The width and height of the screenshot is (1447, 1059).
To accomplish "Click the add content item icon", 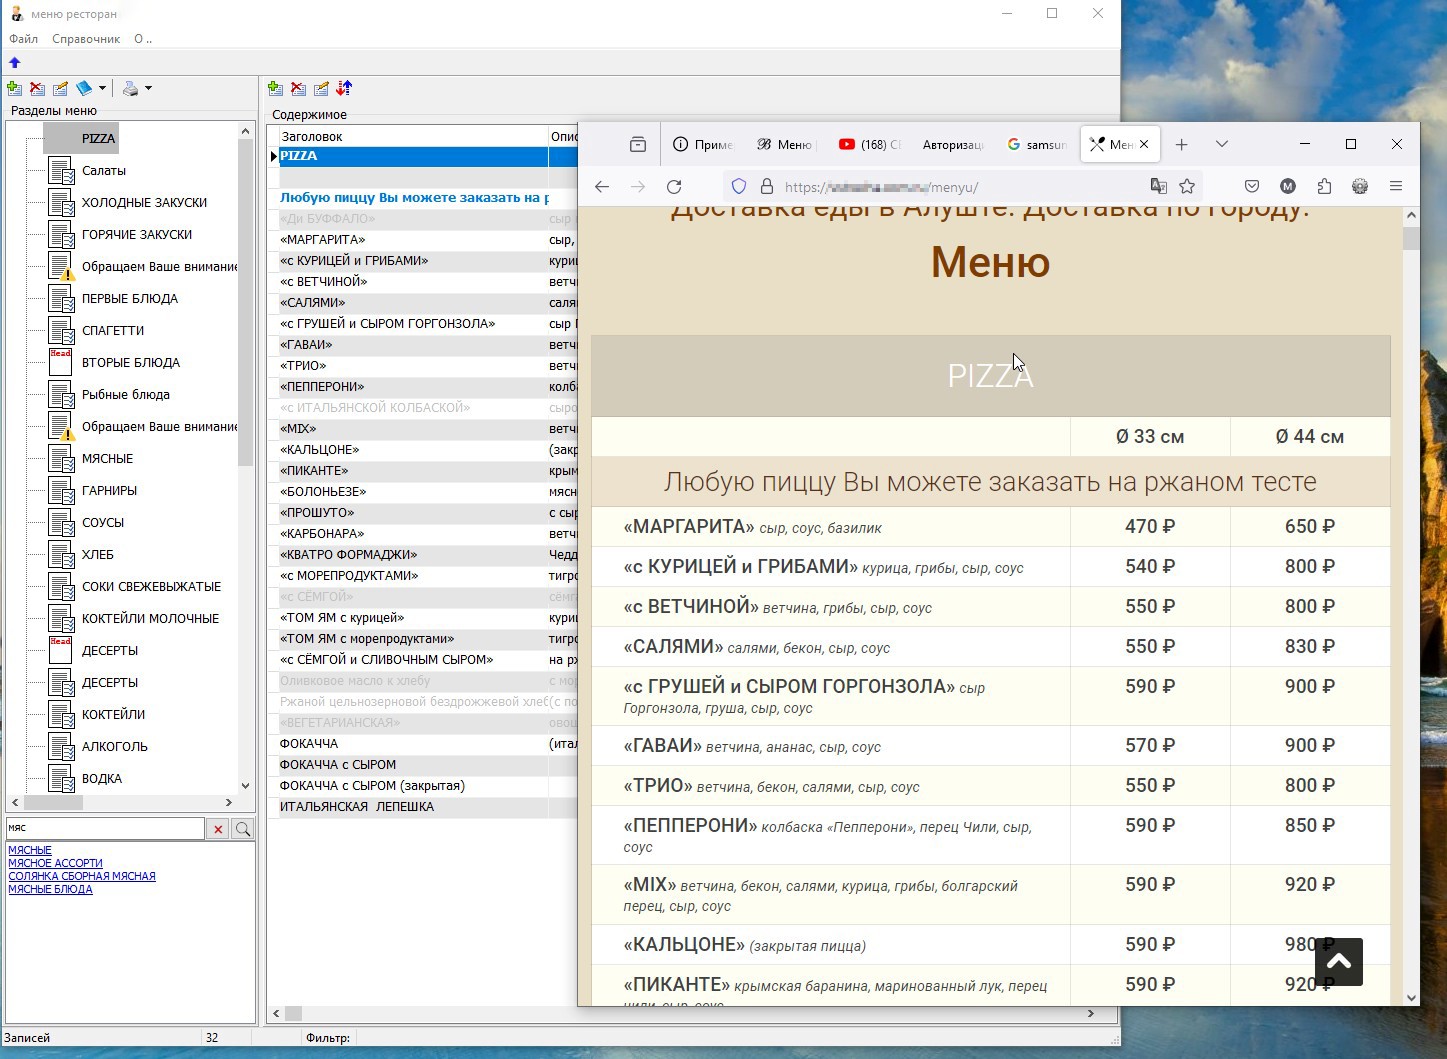I will point(275,89).
